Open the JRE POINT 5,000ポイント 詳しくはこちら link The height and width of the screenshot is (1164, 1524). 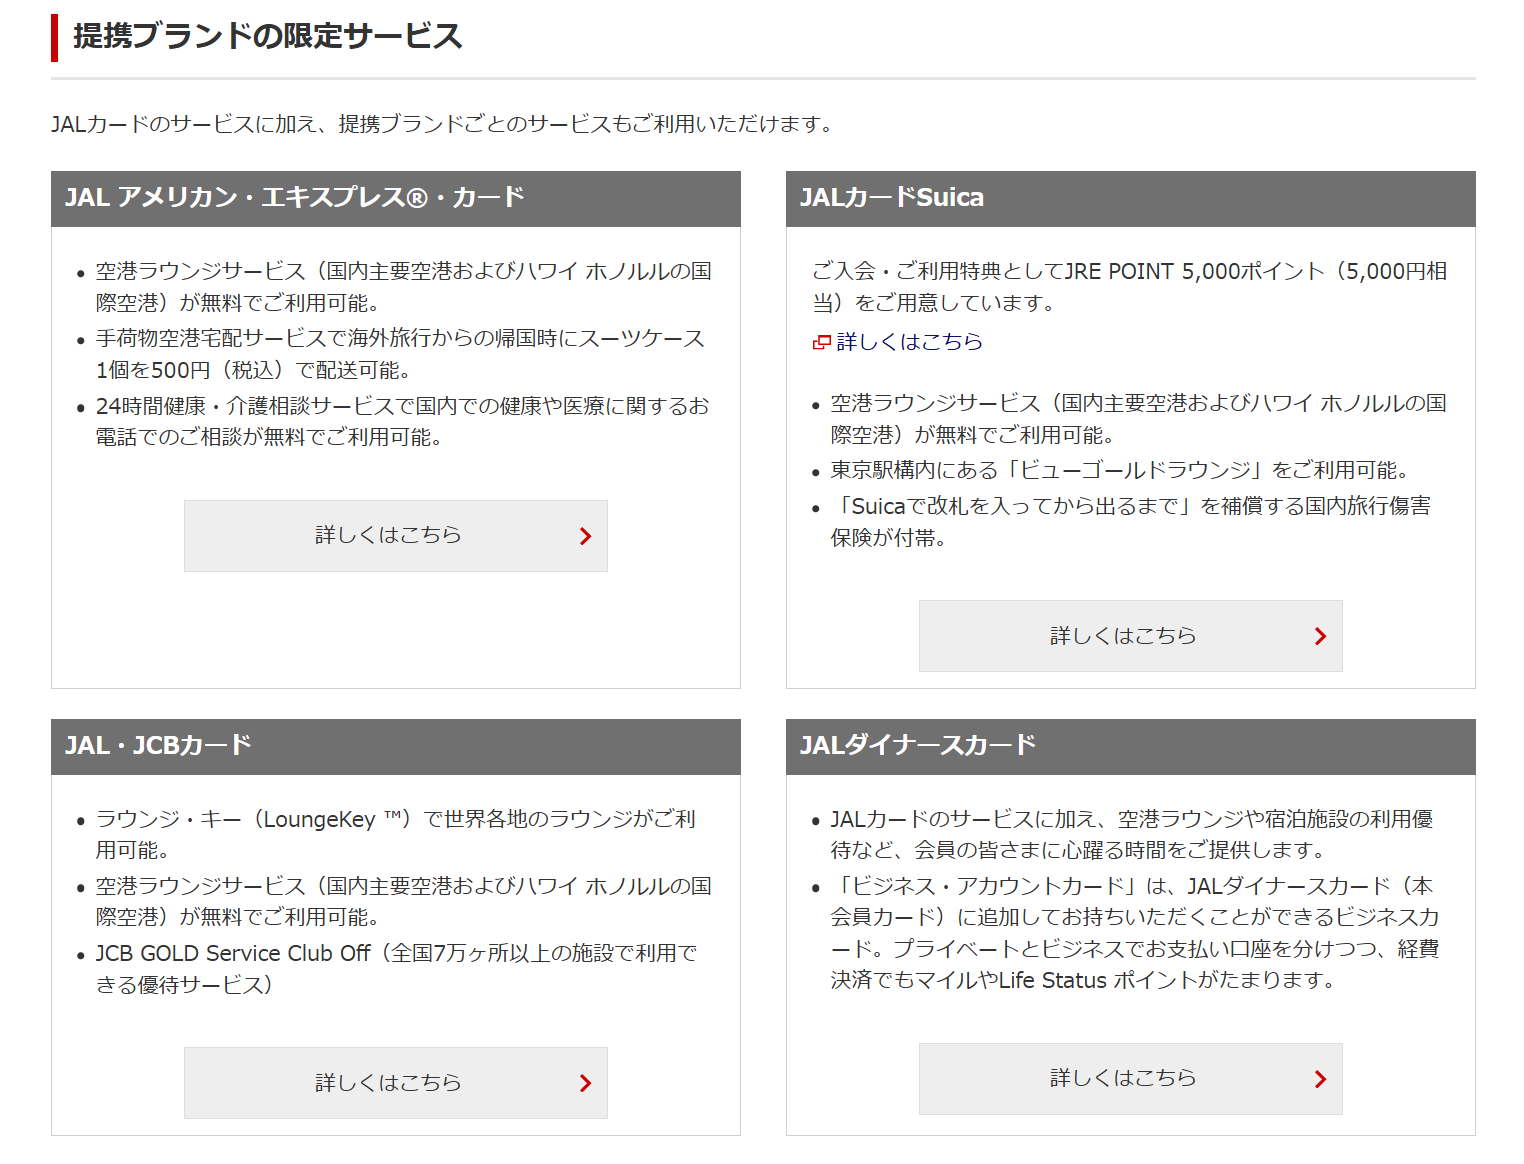908,342
